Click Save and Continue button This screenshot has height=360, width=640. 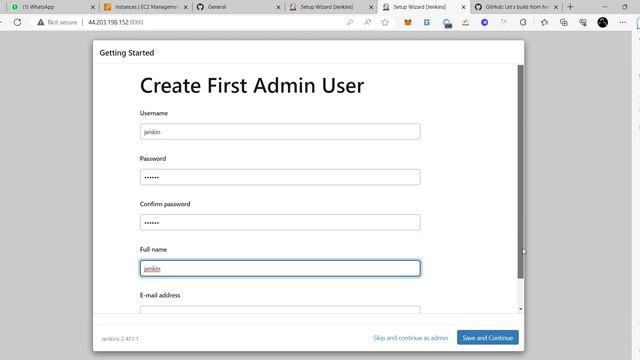[488, 338]
